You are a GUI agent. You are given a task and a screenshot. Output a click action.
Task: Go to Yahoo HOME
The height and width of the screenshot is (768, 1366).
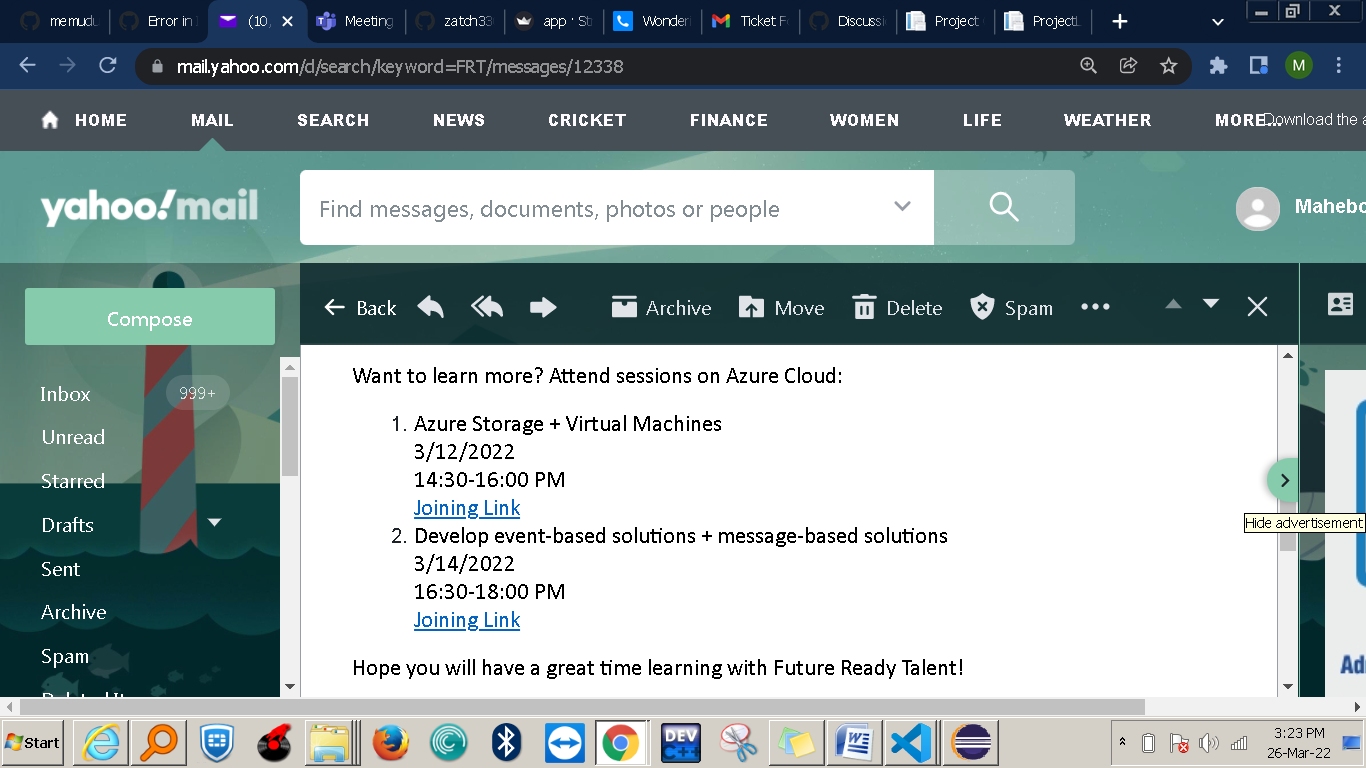[x=84, y=120]
